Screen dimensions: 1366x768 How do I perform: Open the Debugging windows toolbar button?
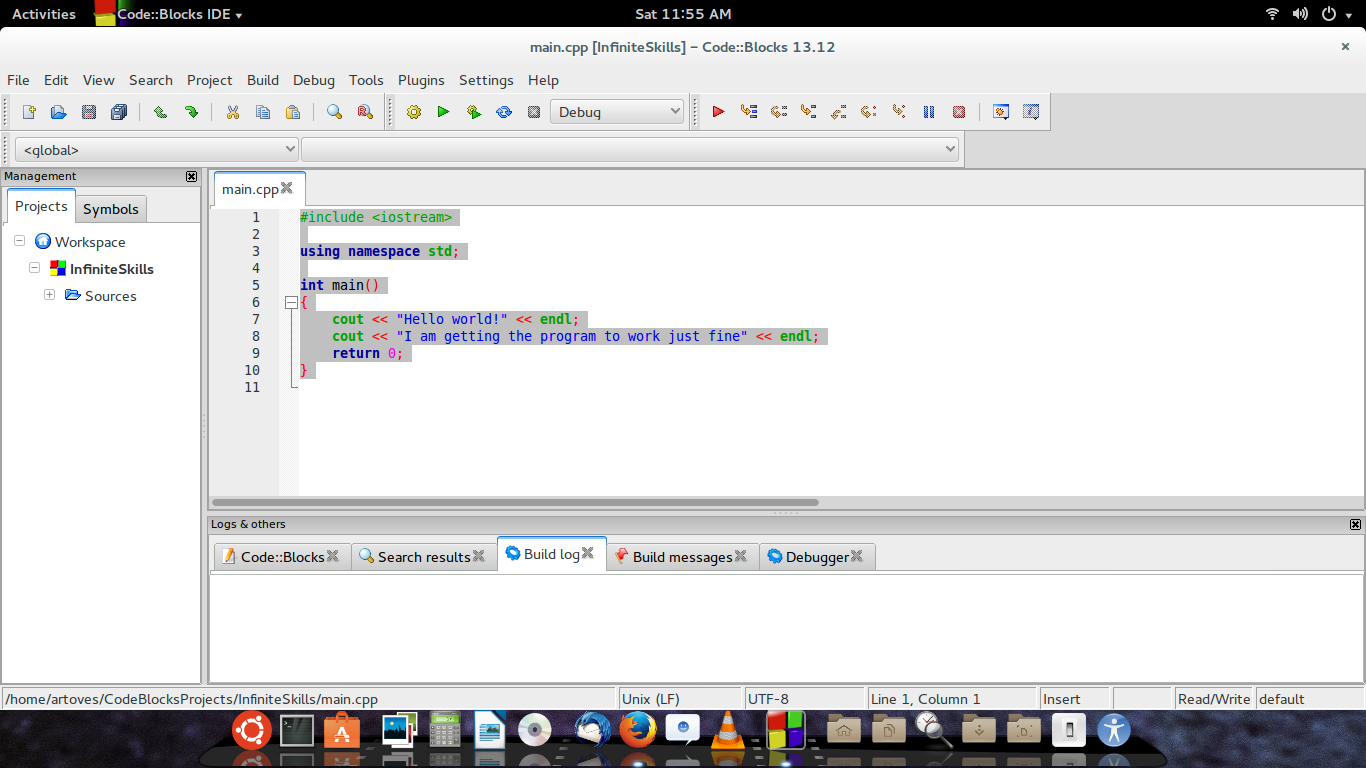tap(1000, 112)
